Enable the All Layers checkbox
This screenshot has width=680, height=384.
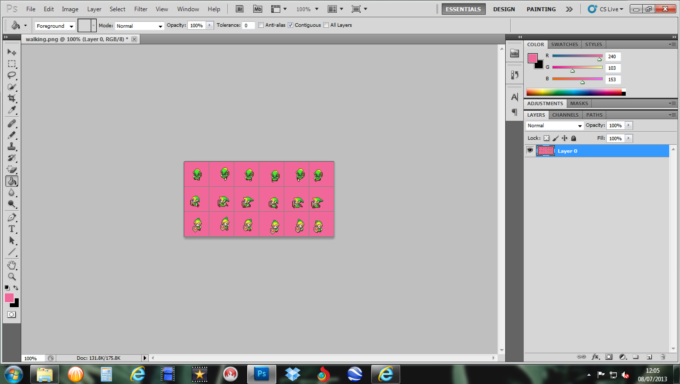tap(326, 25)
